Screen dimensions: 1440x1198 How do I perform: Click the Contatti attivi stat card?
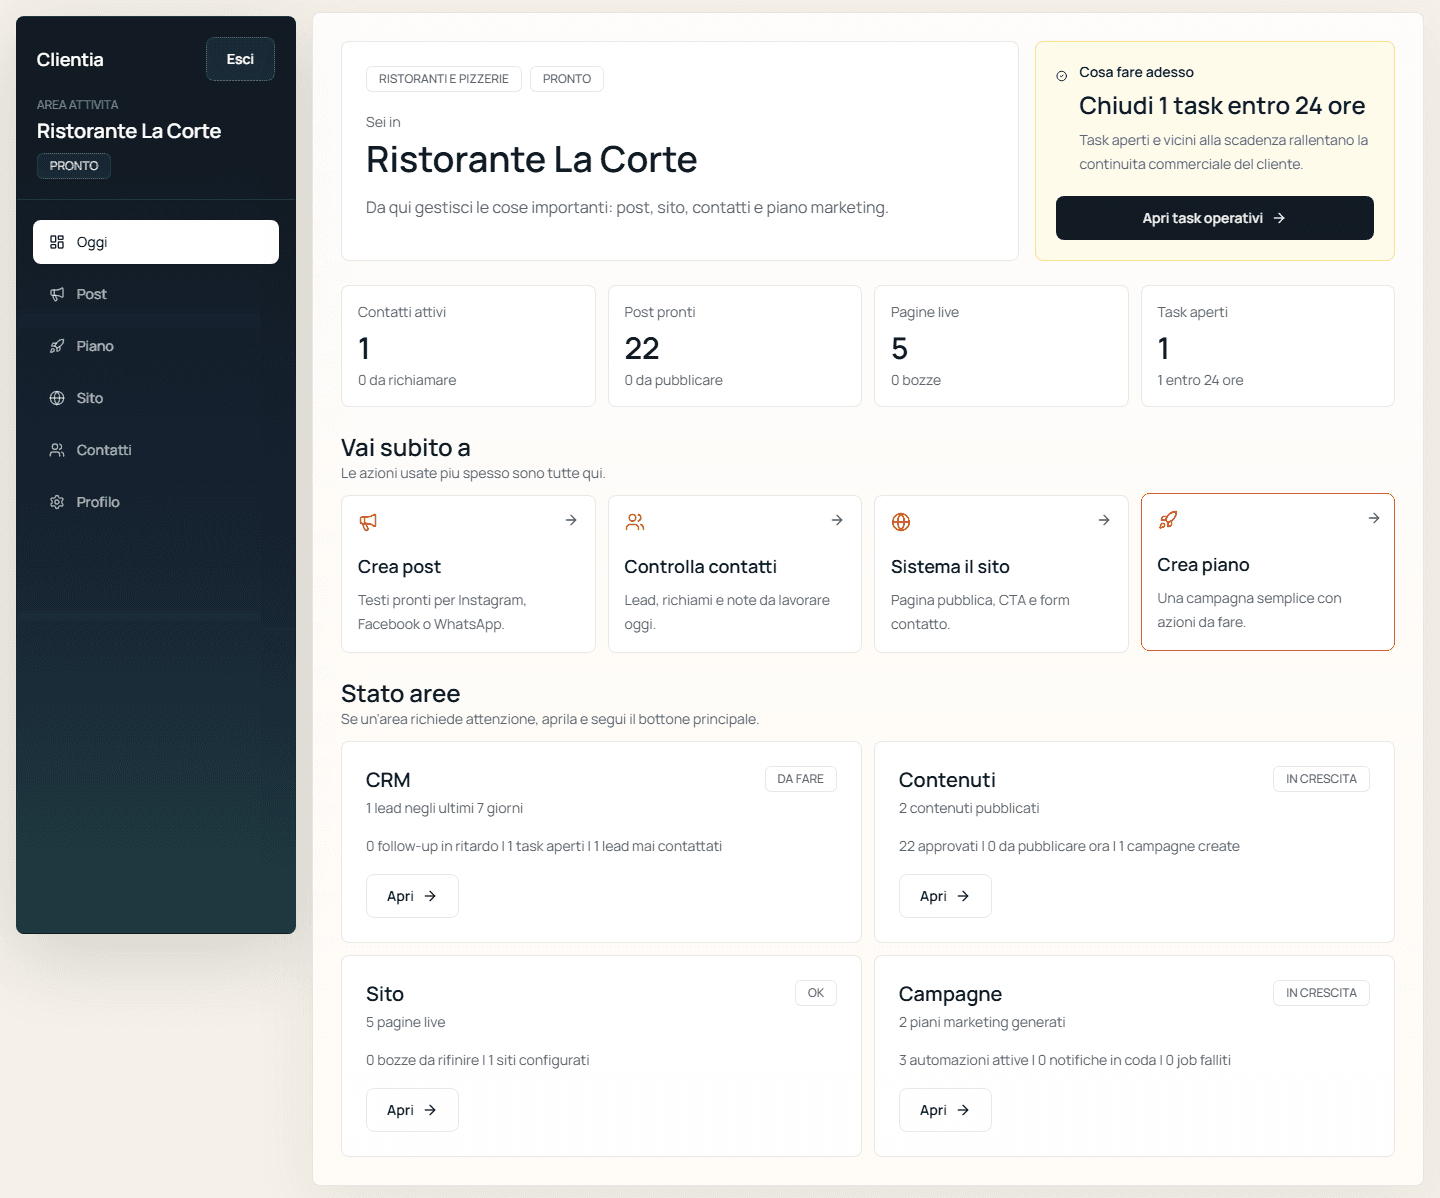[x=468, y=346]
